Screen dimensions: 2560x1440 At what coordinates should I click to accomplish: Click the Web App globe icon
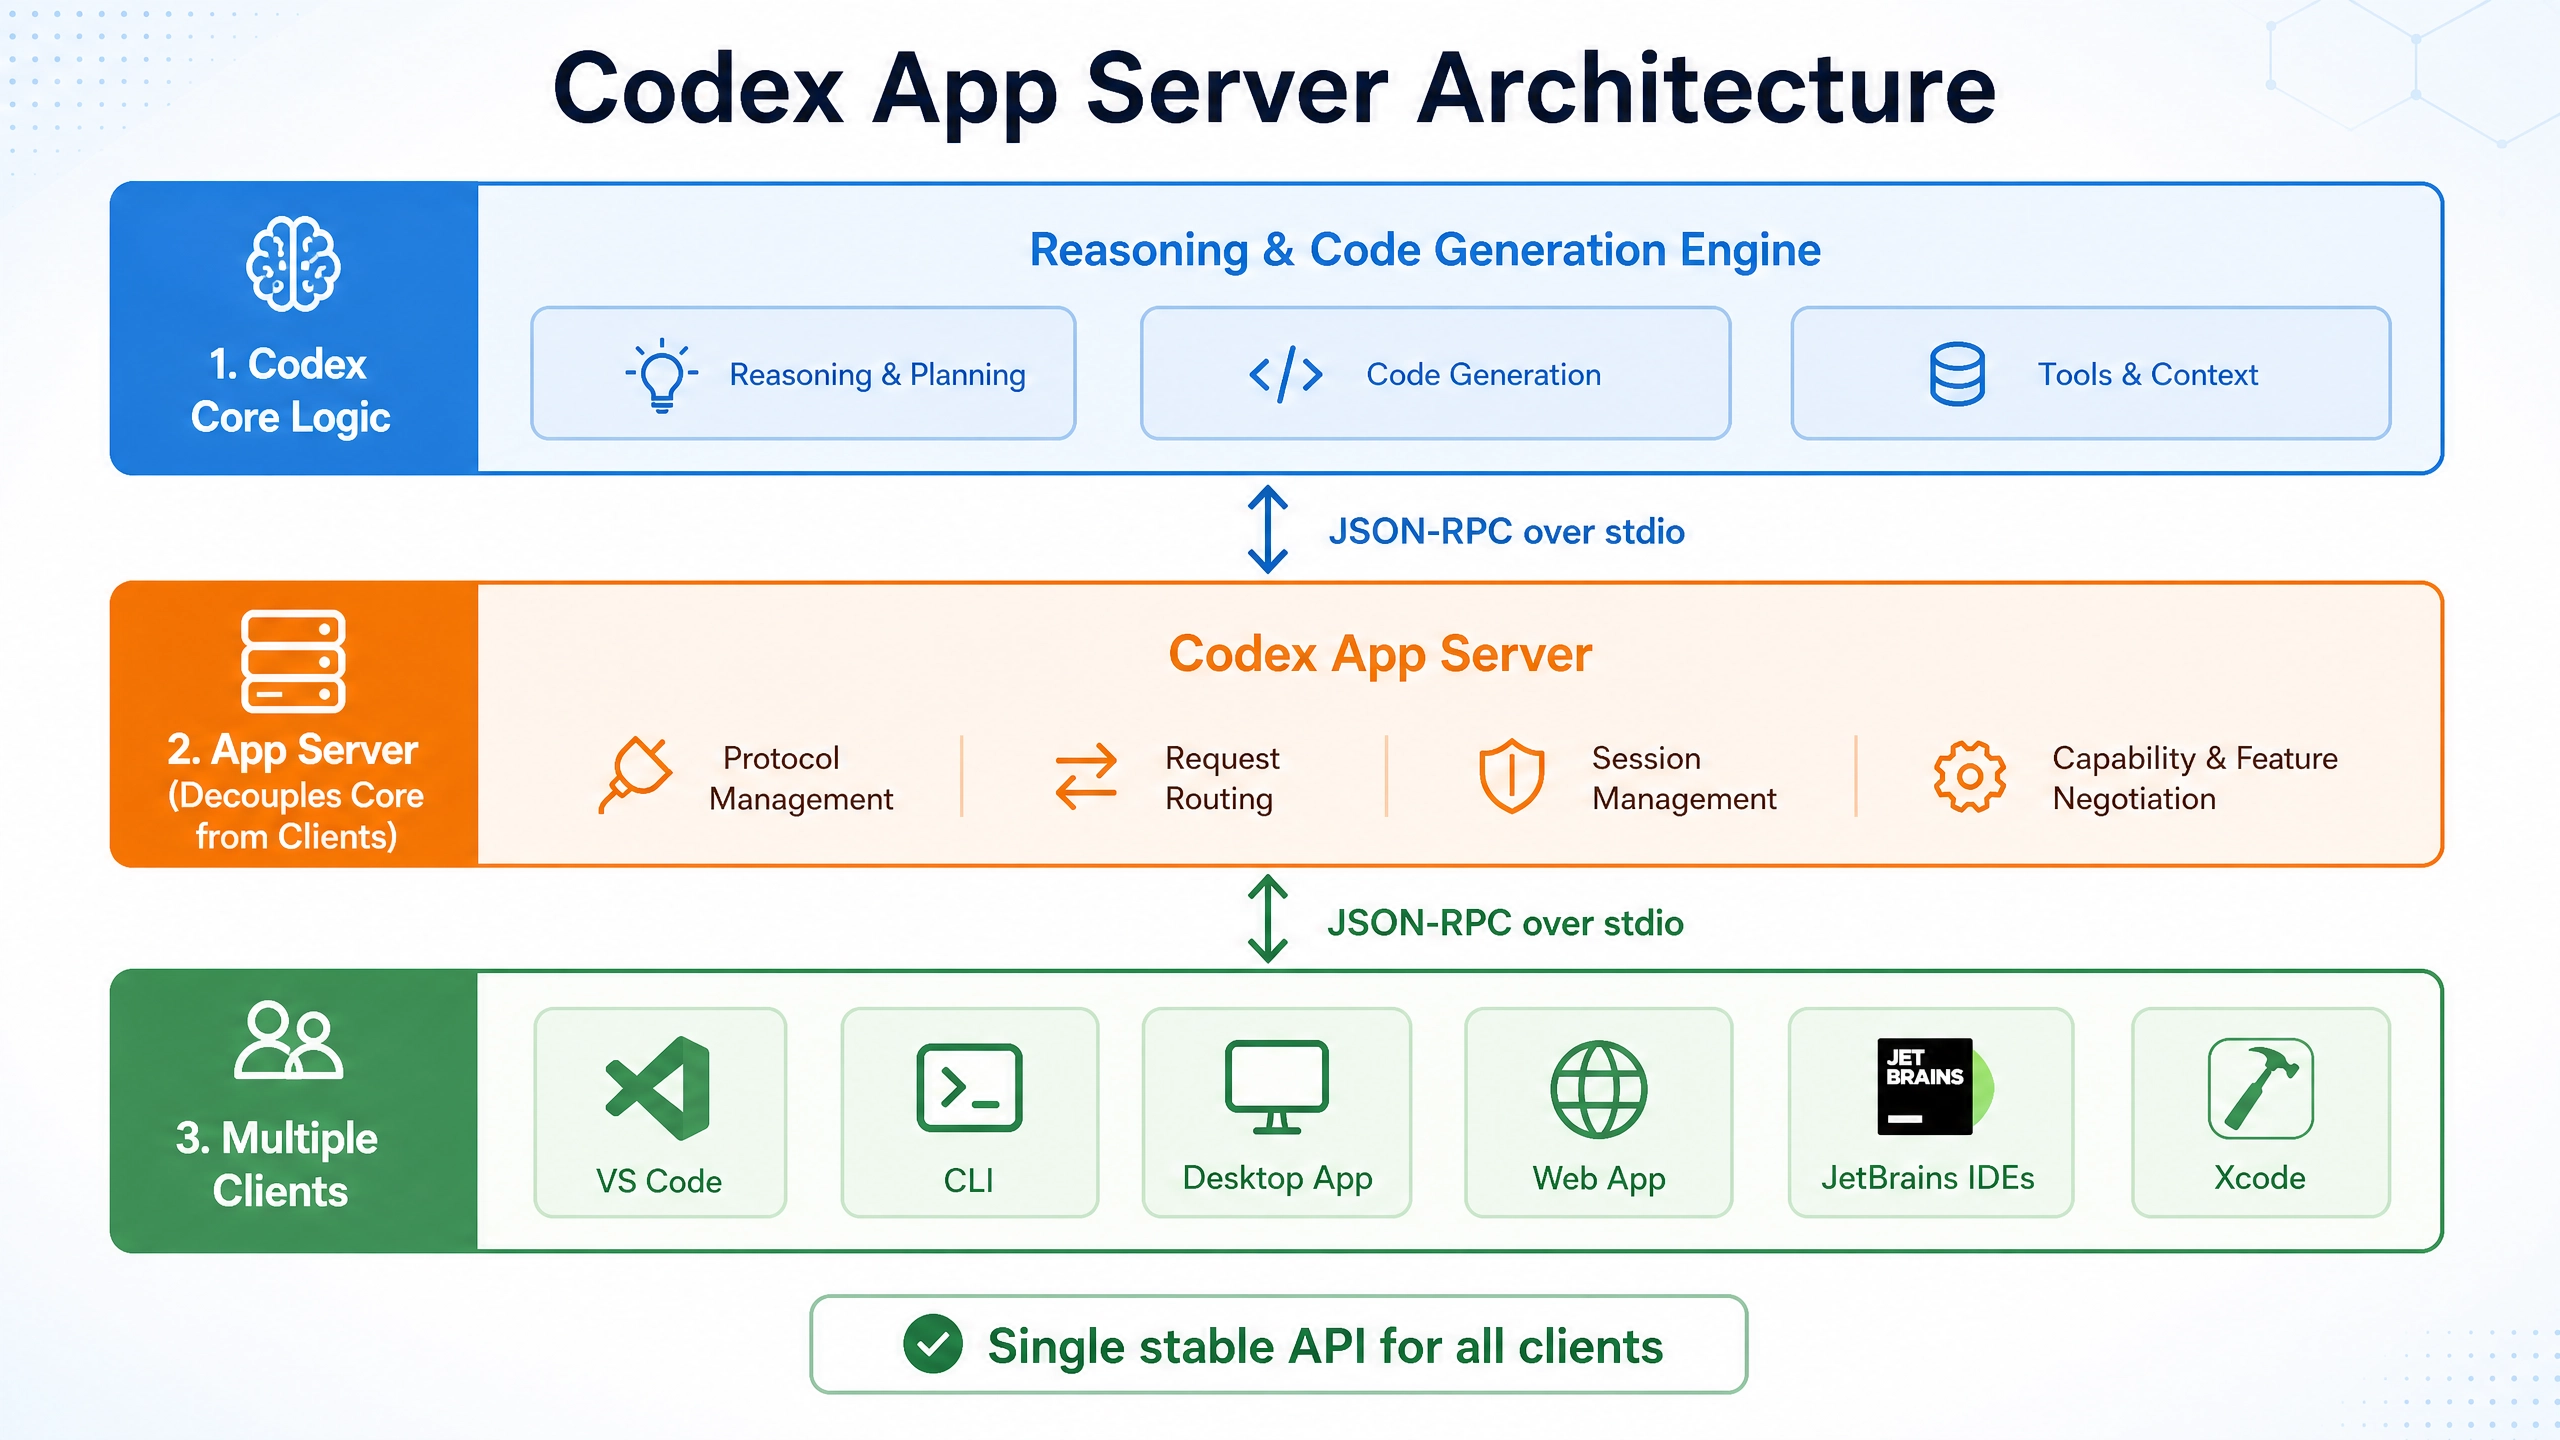1599,1089
